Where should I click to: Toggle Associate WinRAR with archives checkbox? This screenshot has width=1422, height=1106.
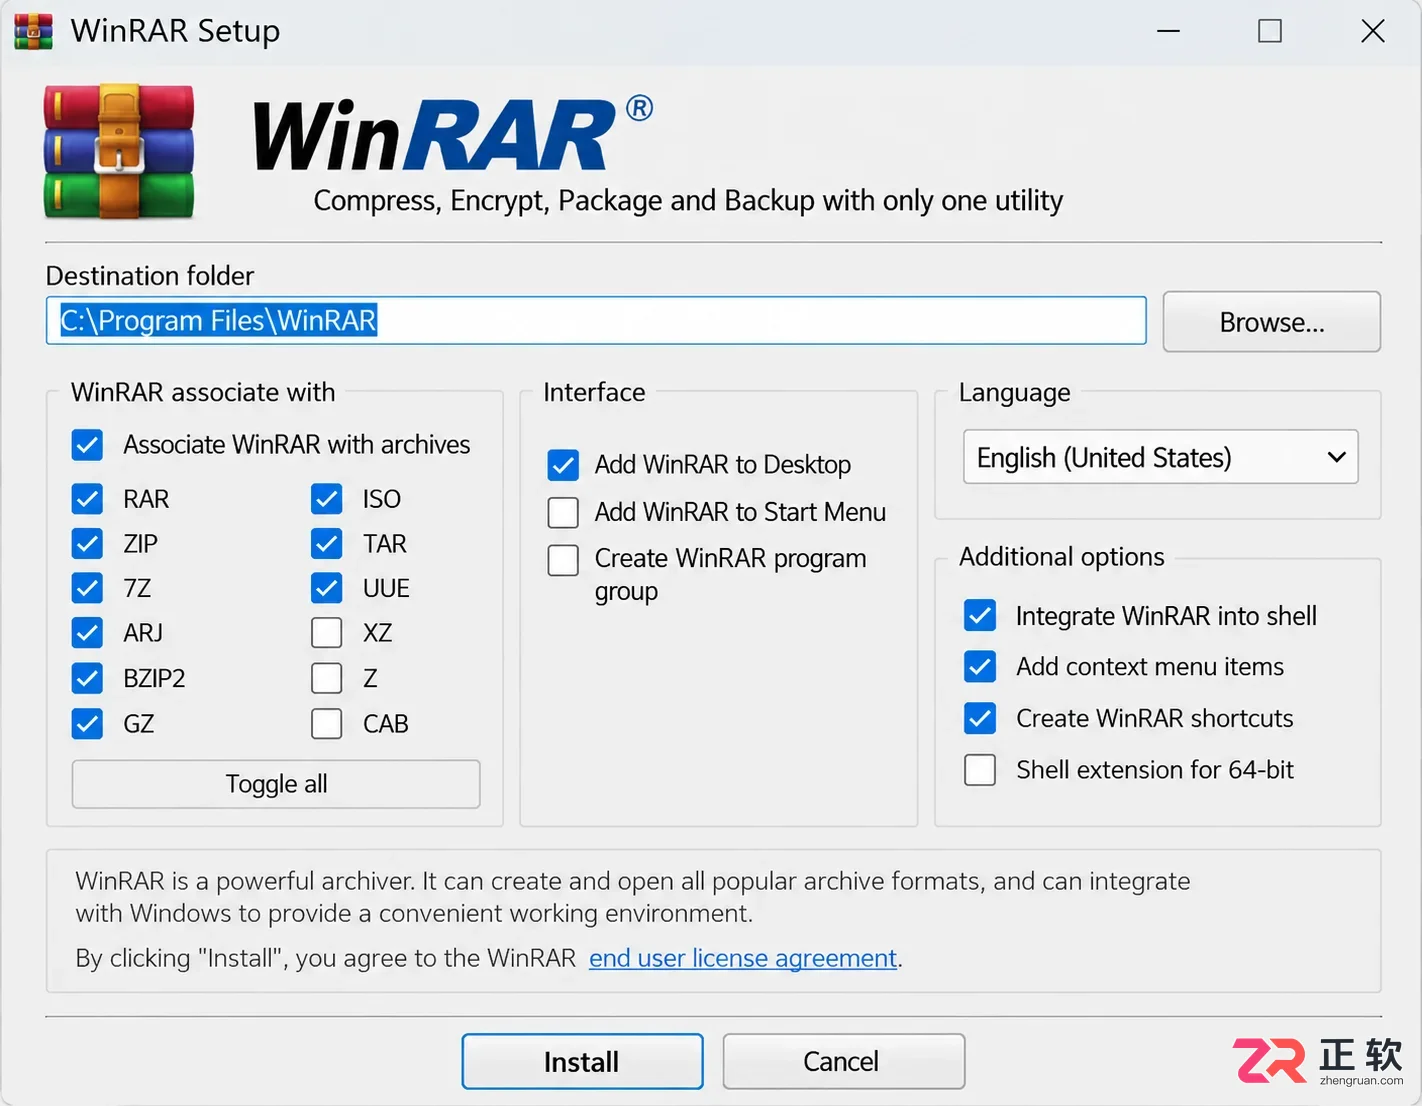click(88, 445)
